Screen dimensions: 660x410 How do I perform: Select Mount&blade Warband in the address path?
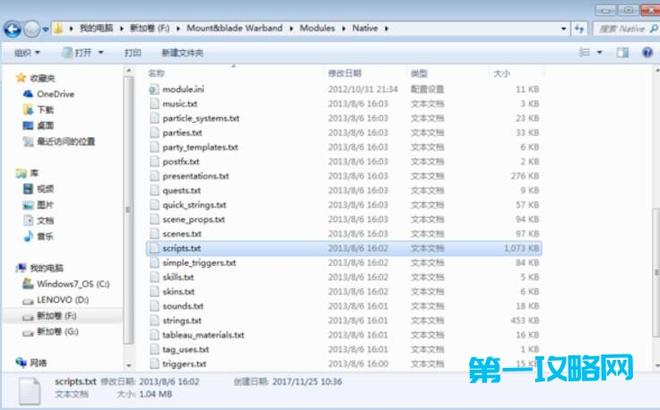[234, 28]
